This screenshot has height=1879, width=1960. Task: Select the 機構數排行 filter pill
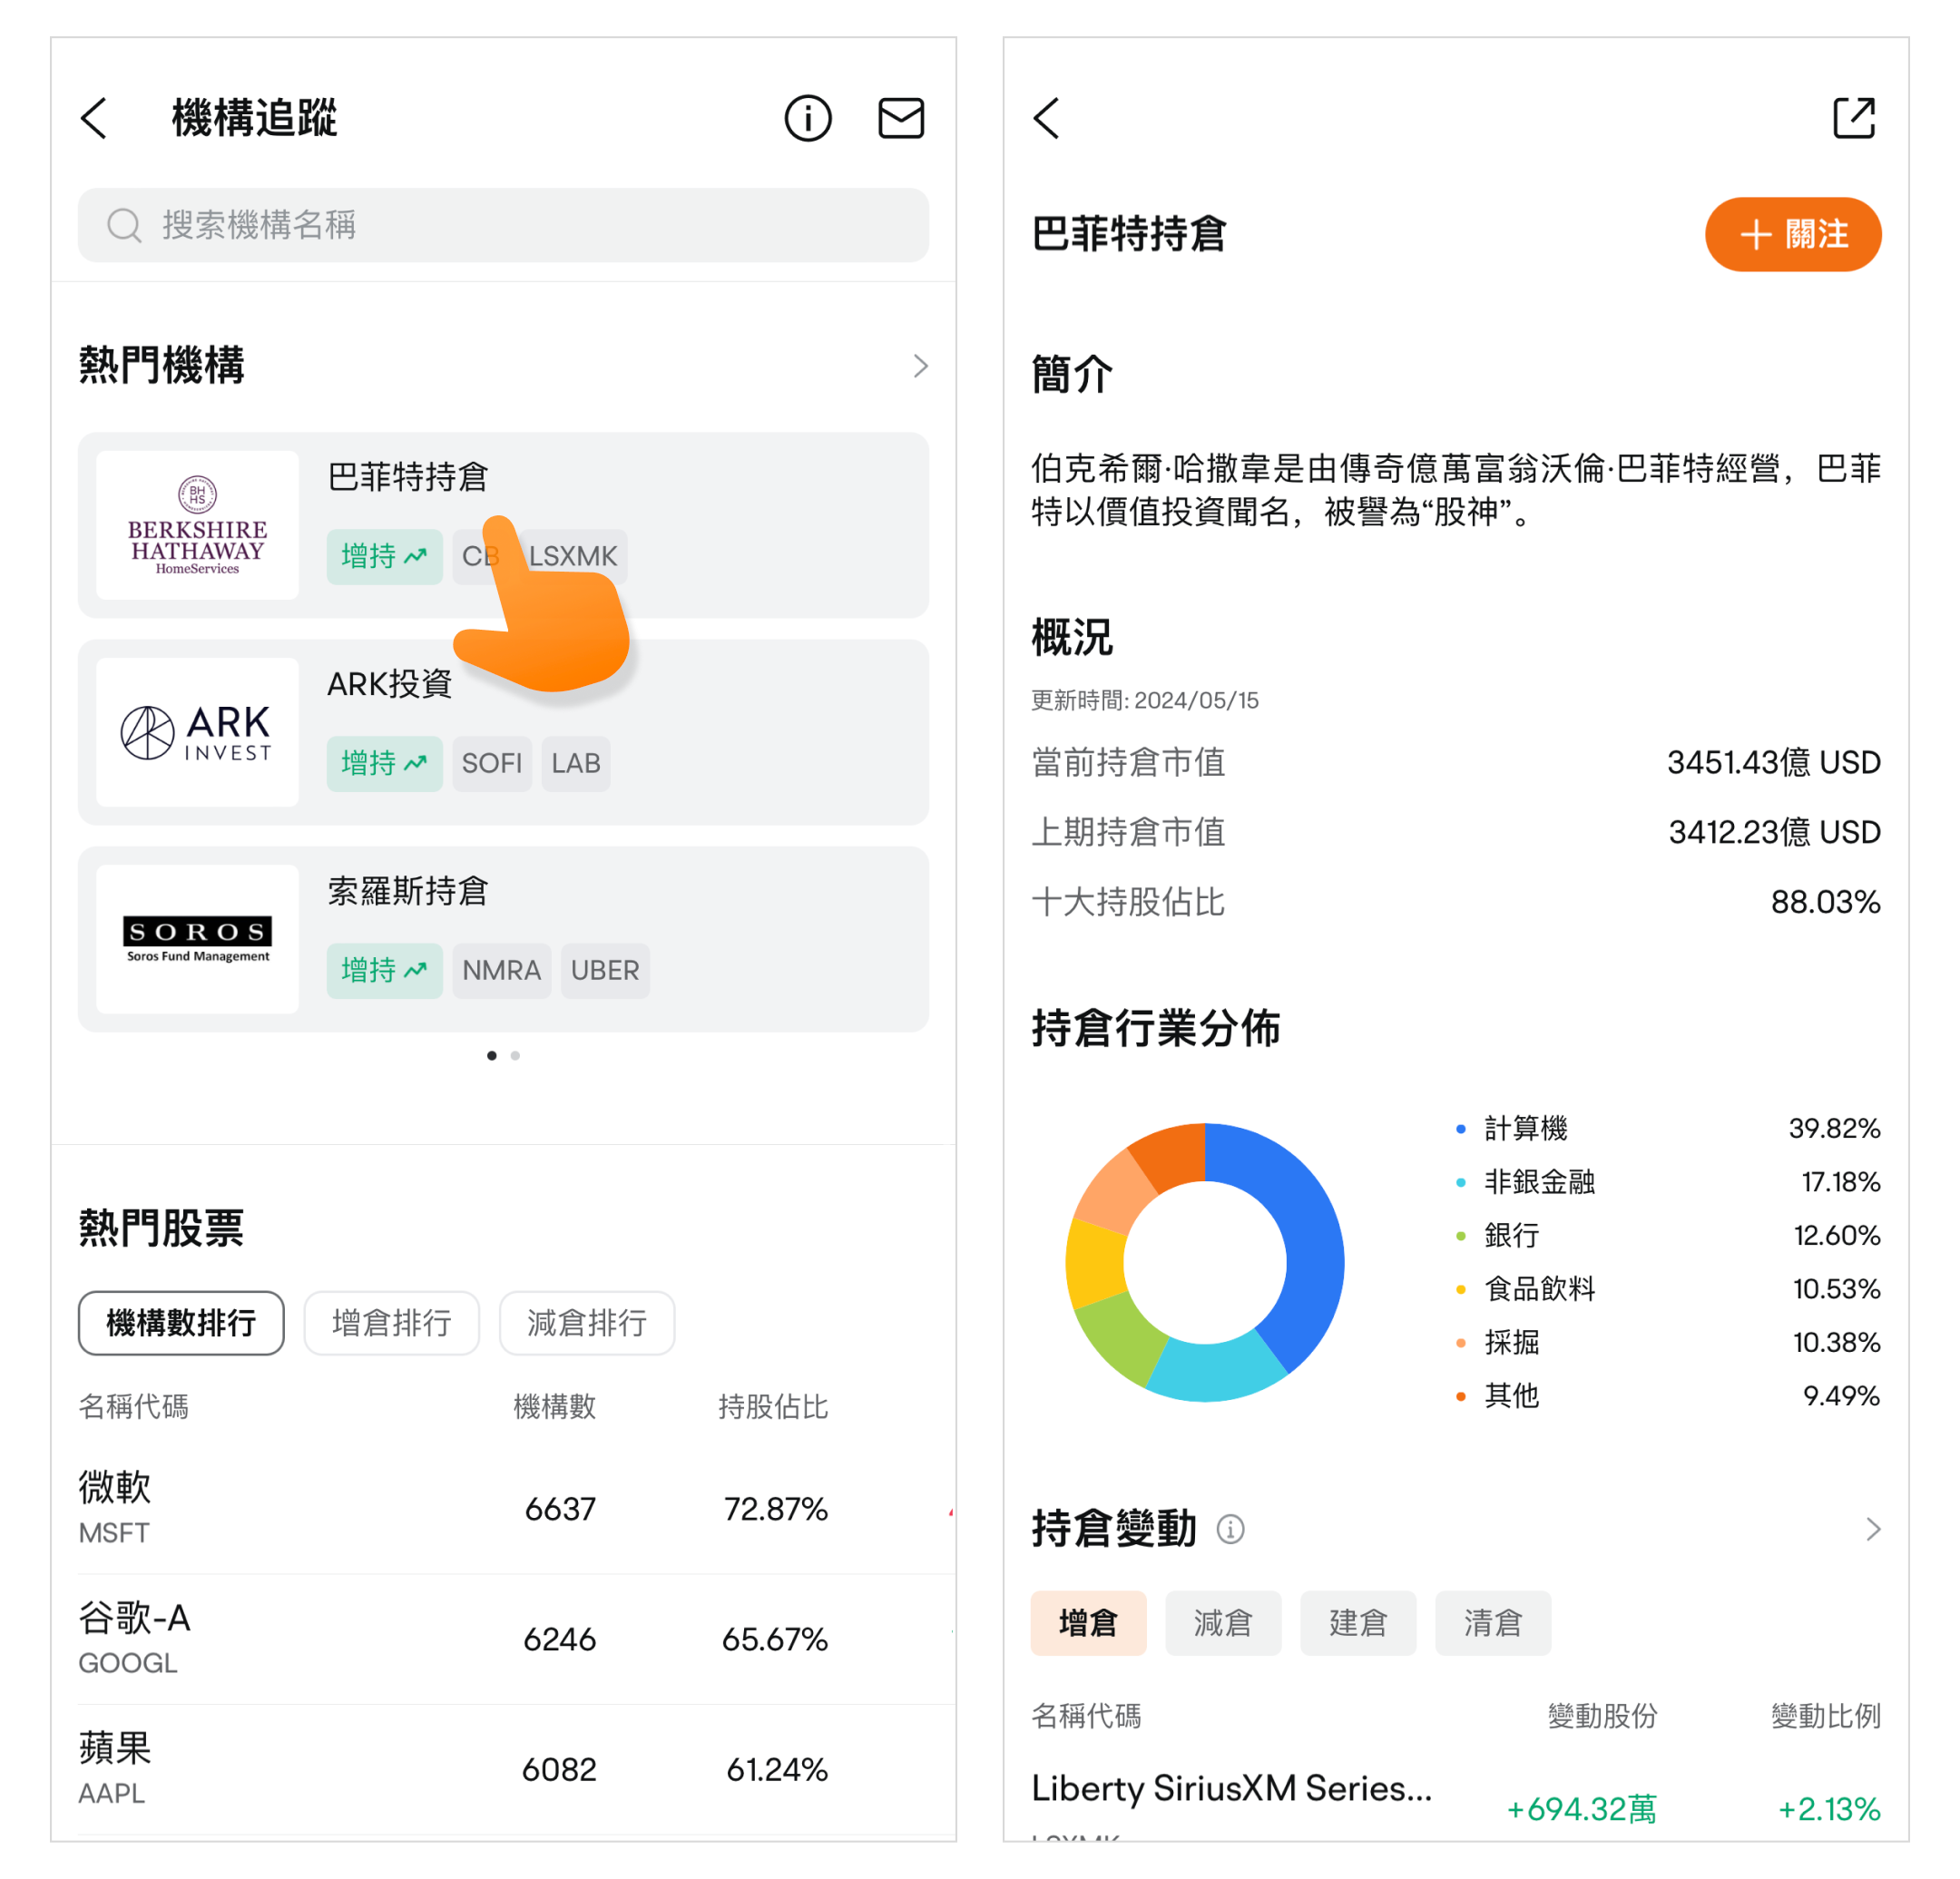tap(181, 1322)
